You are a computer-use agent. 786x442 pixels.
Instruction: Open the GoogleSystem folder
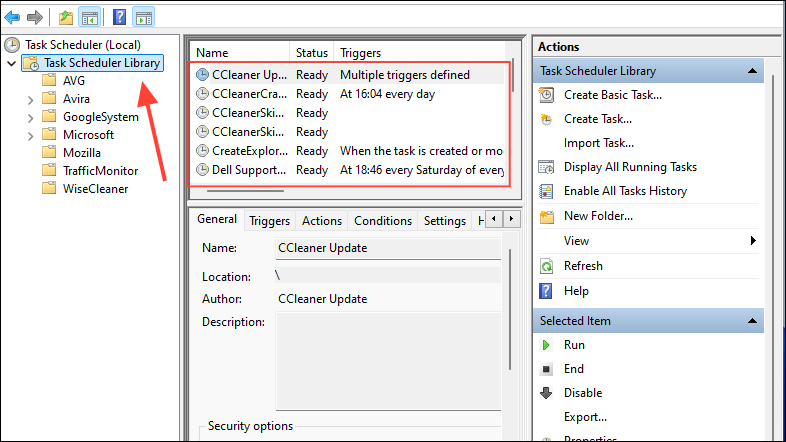[100, 117]
